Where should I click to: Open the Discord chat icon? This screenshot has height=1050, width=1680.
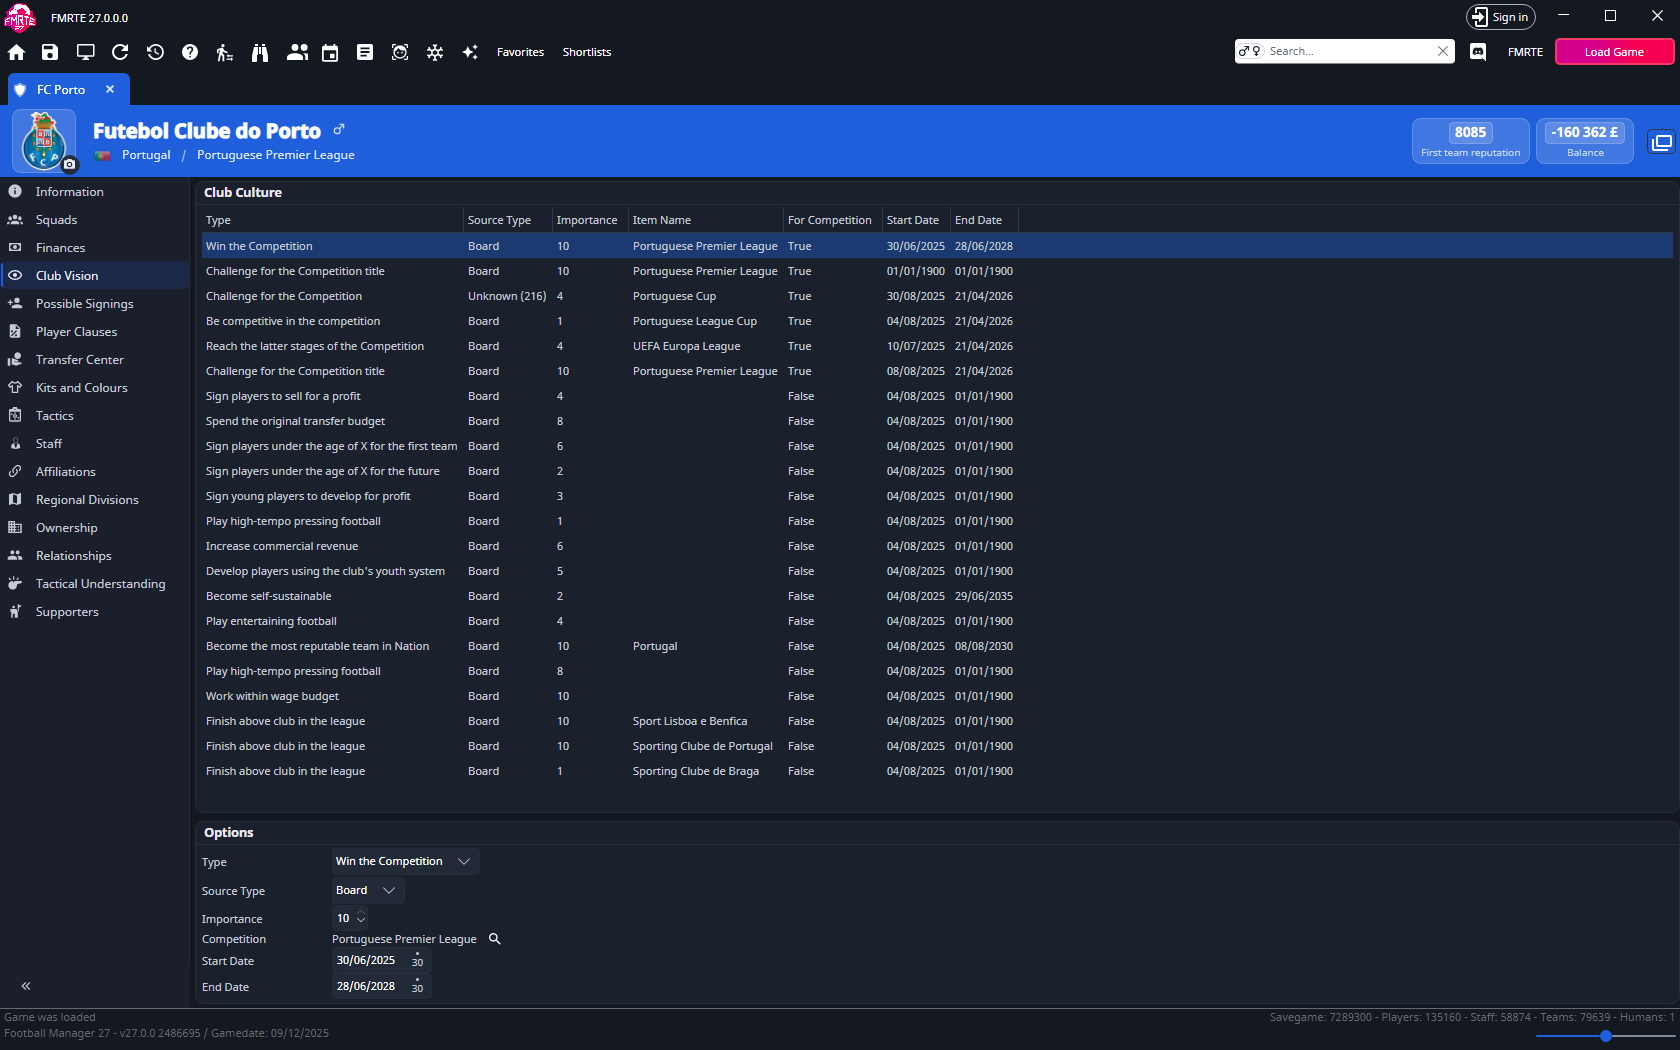point(1478,52)
